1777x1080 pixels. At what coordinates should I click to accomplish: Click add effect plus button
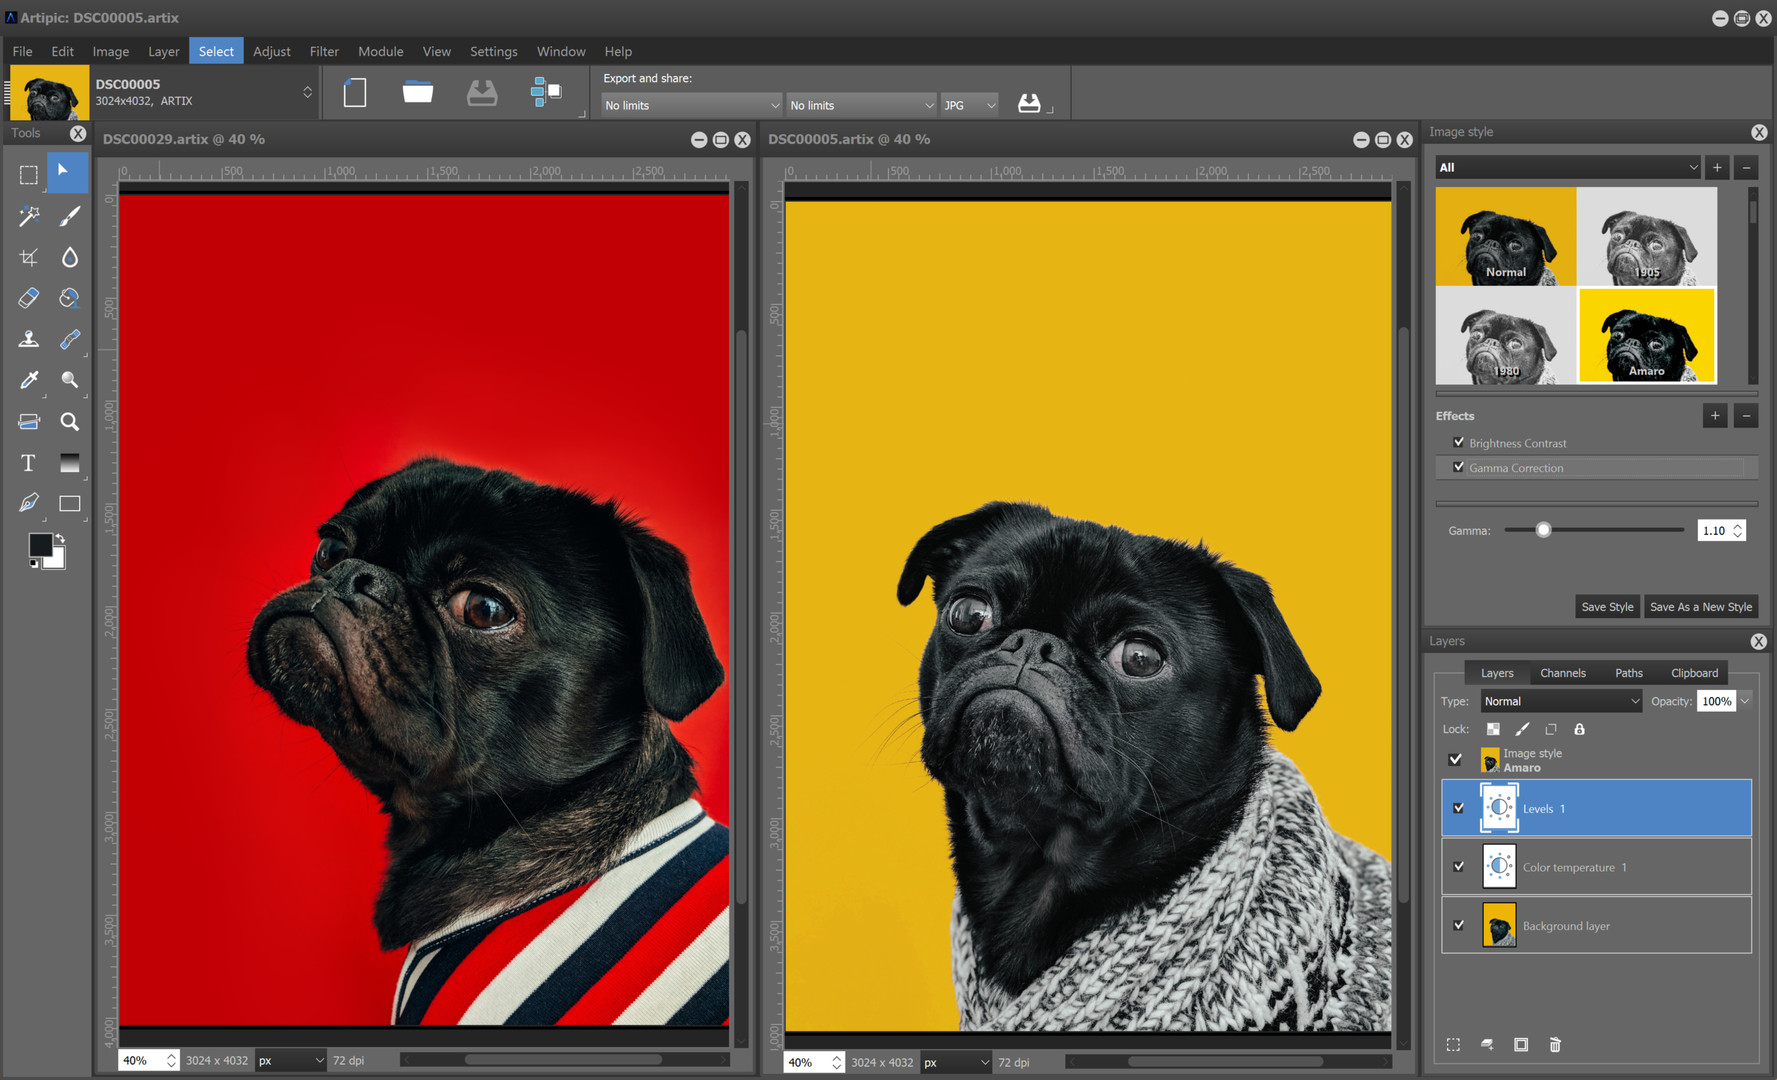(1715, 415)
